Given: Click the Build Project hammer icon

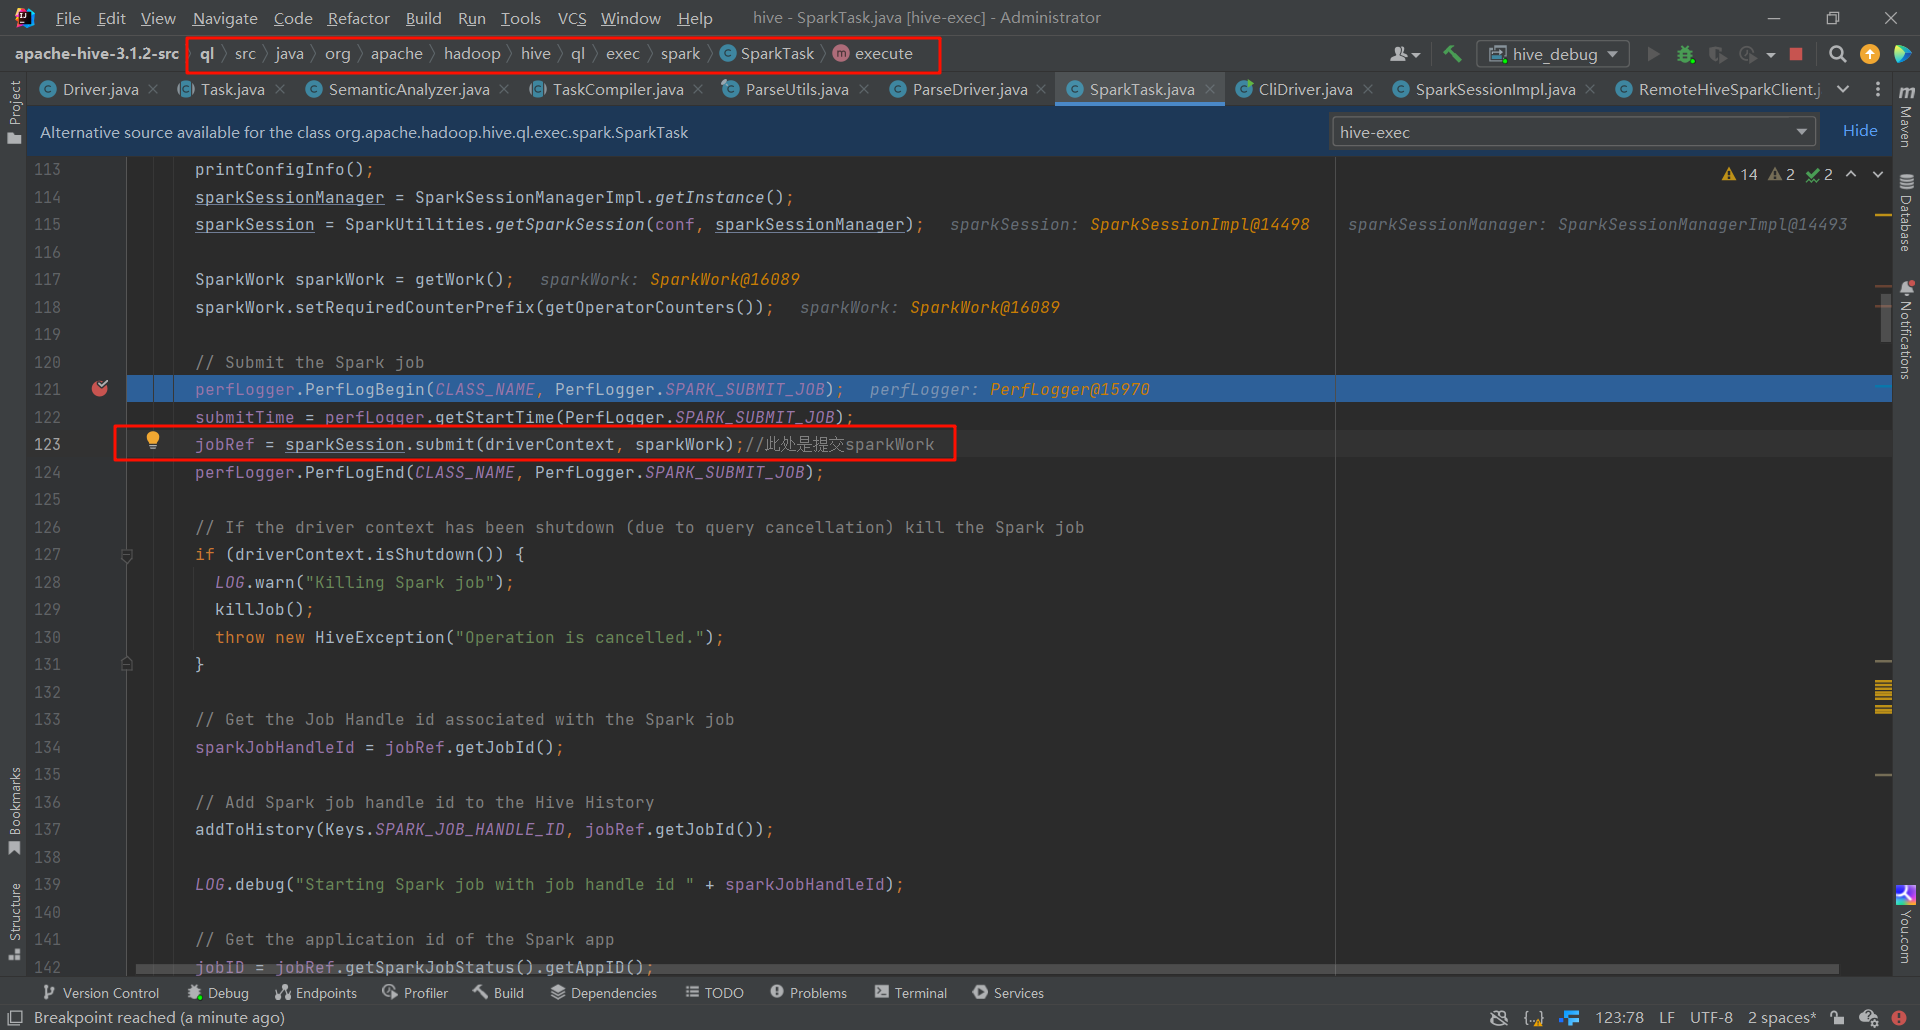Looking at the screenshot, I should click(x=1452, y=54).
